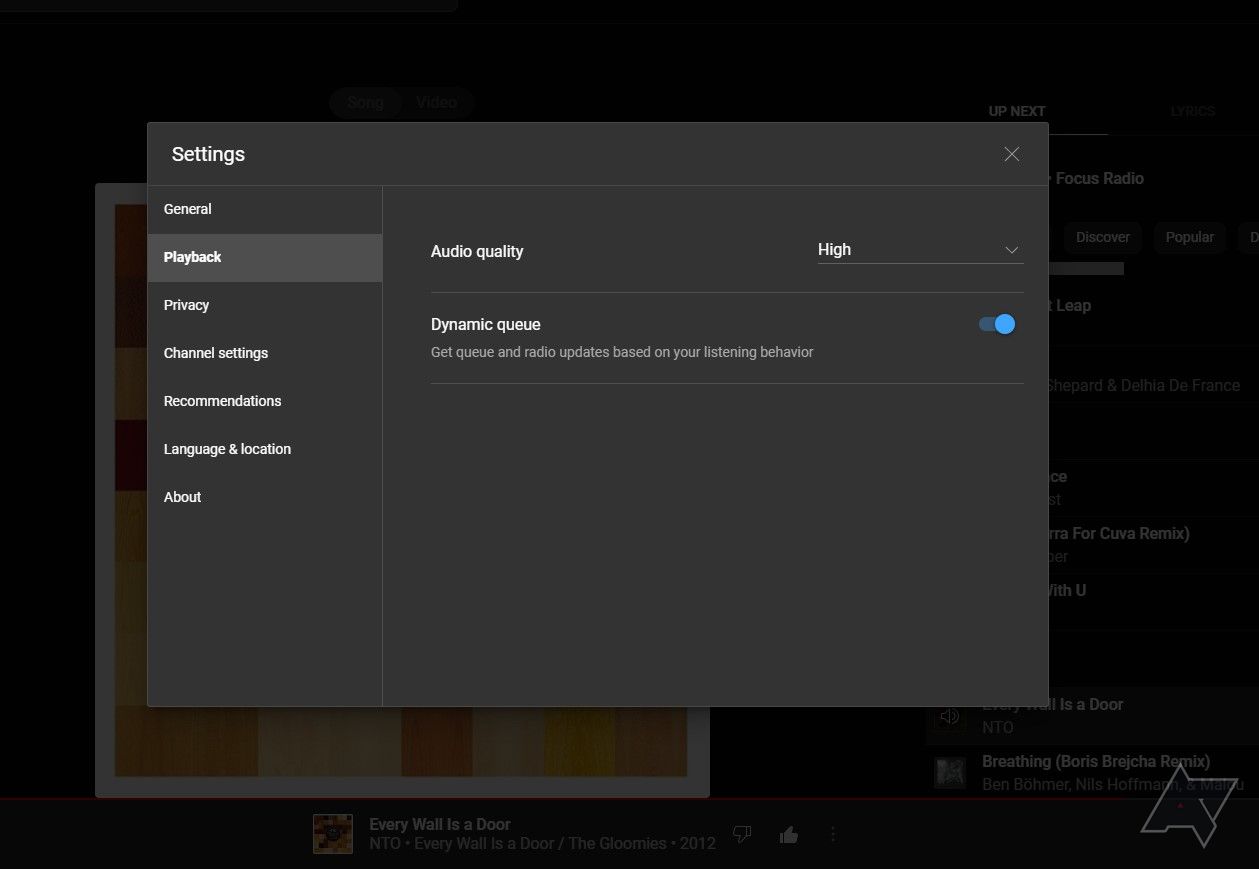Open the three-dot song options menu
Viewport: 1259px width, 869px height.
pyautogui.click(x=833, y=834)
